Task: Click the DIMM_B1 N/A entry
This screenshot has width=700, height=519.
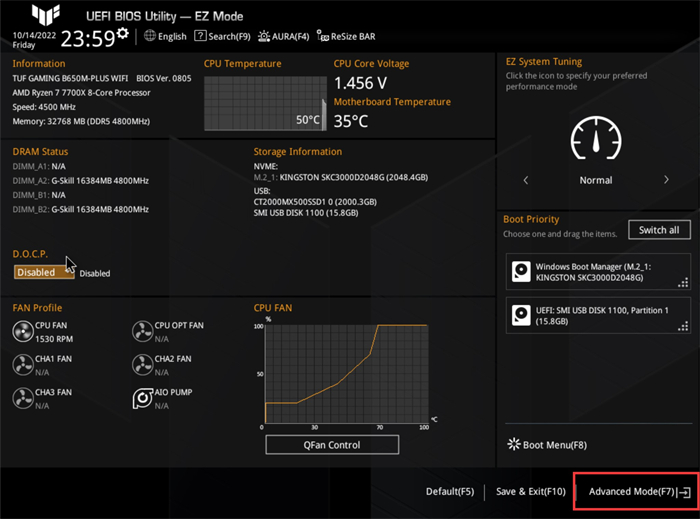Action: [39, 195]
